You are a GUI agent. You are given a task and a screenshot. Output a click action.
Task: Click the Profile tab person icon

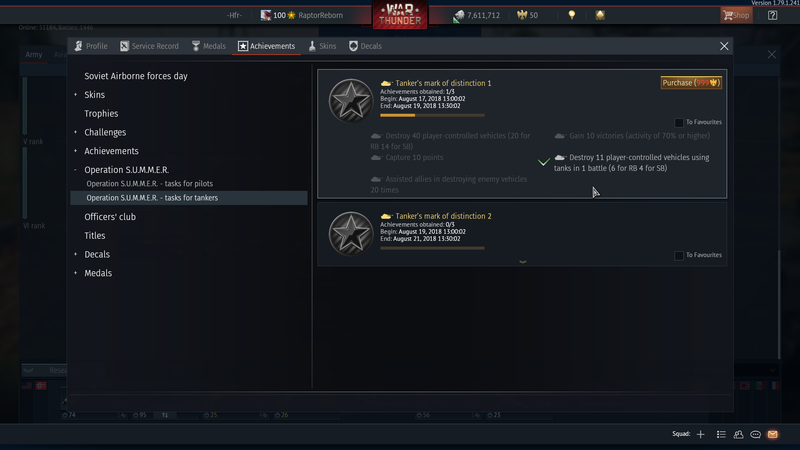pos(78,46)
